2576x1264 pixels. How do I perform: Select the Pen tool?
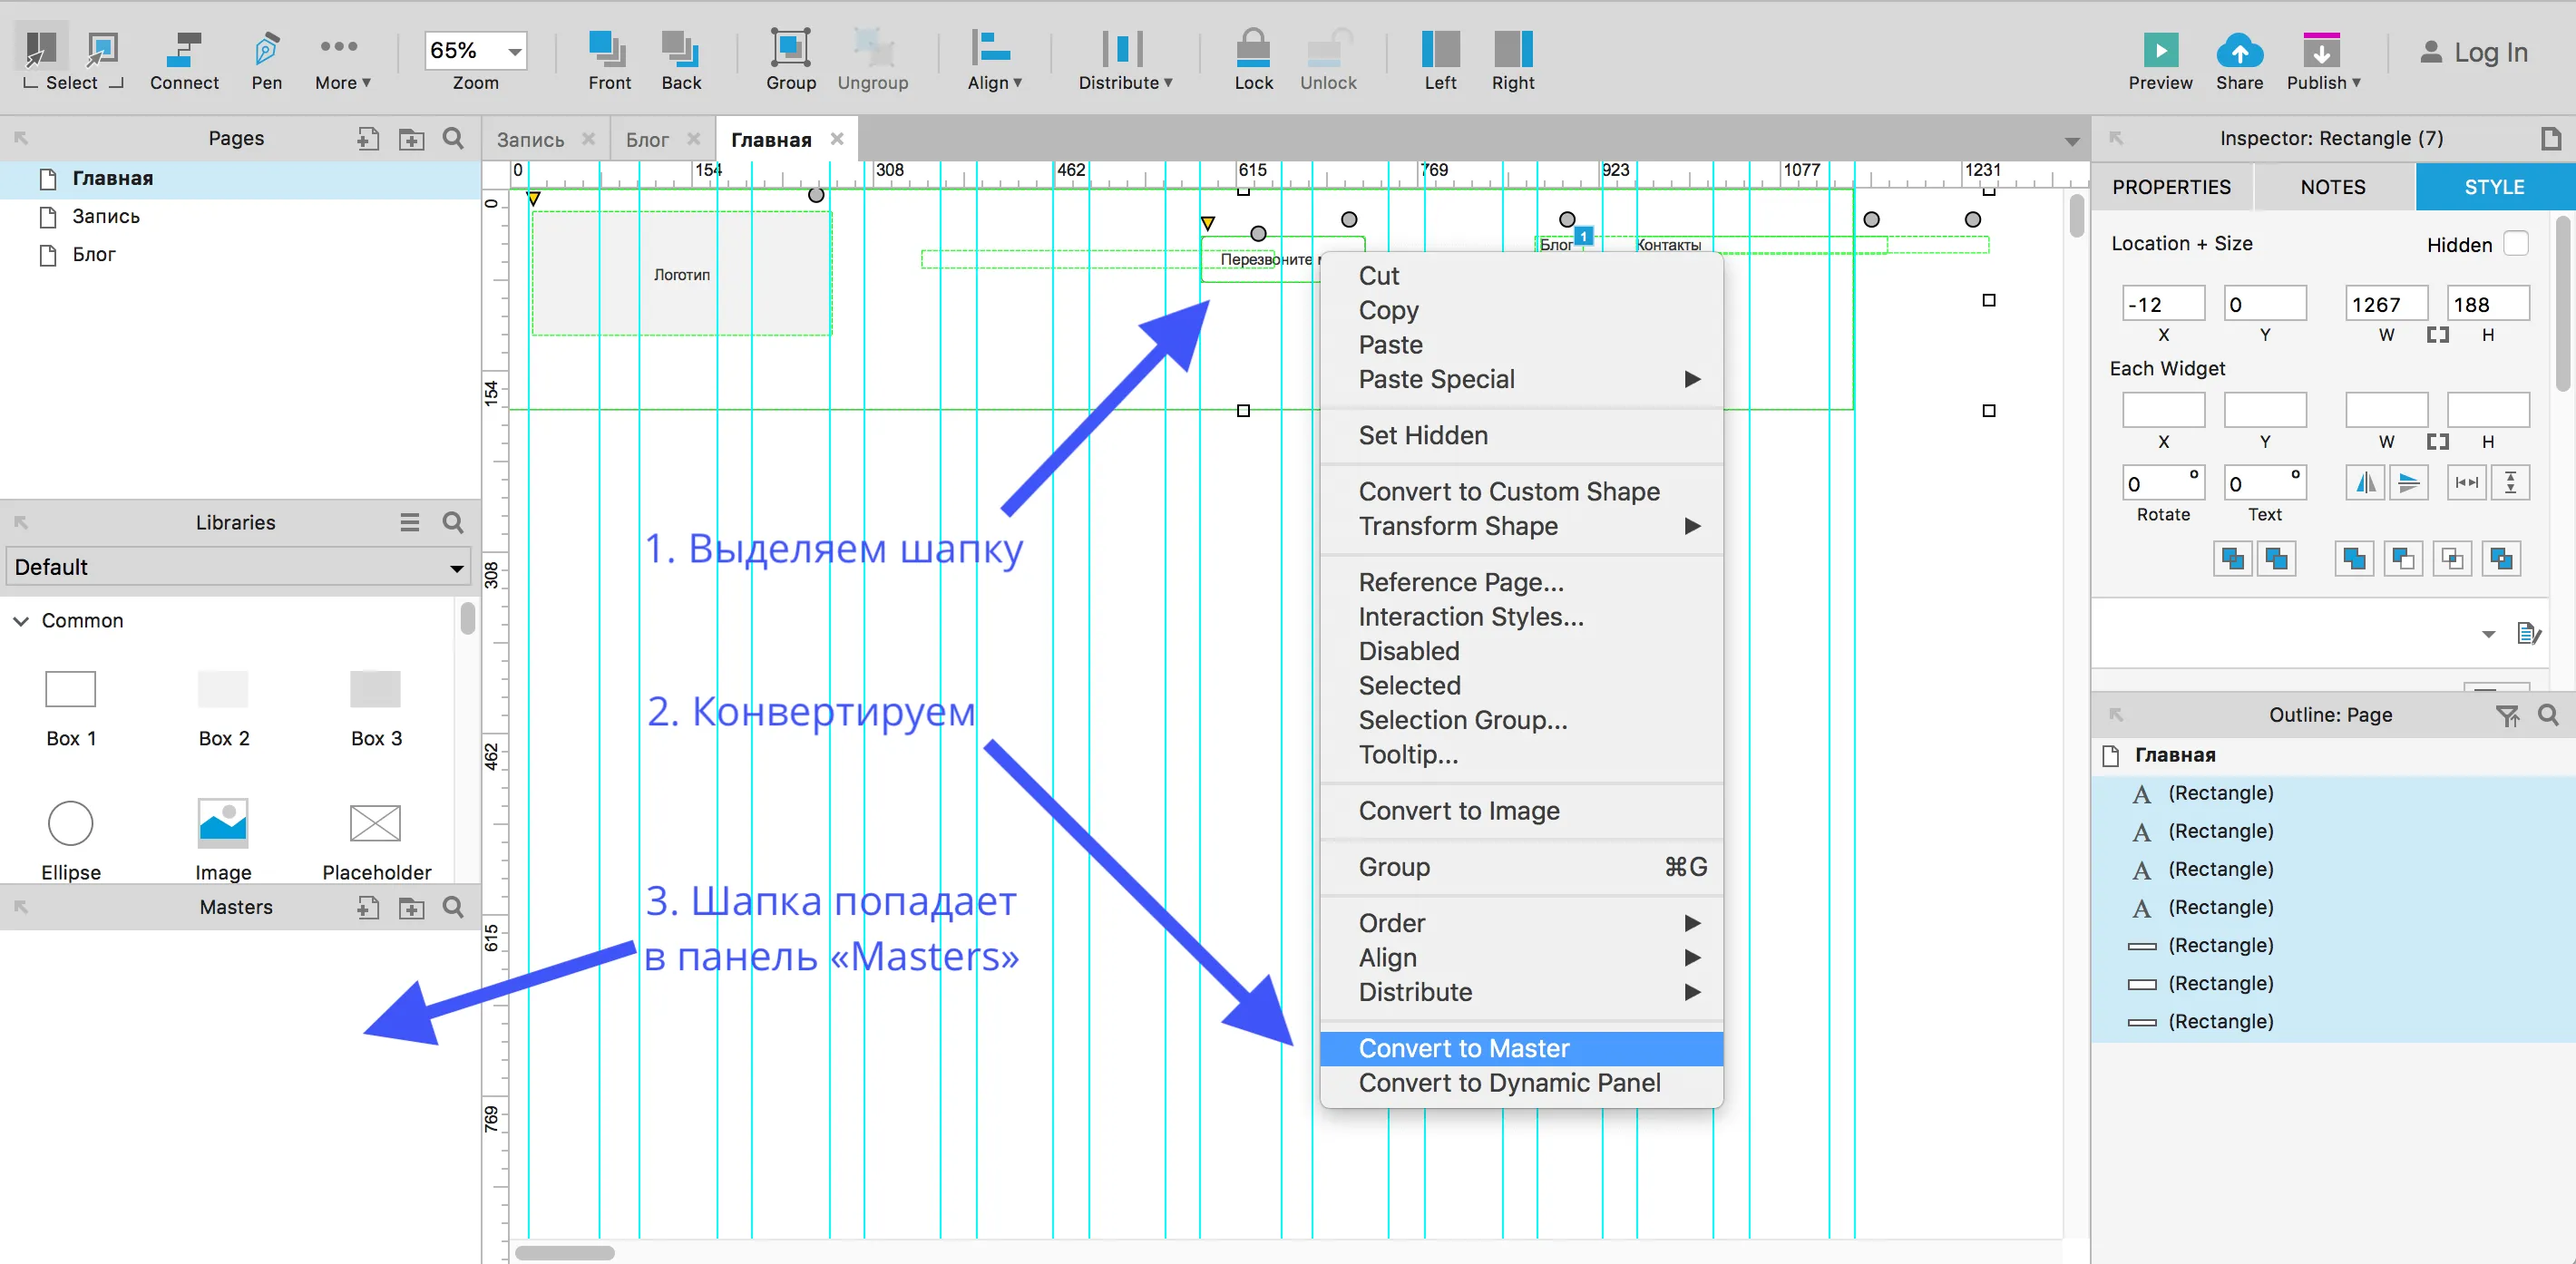pos(266,50)
